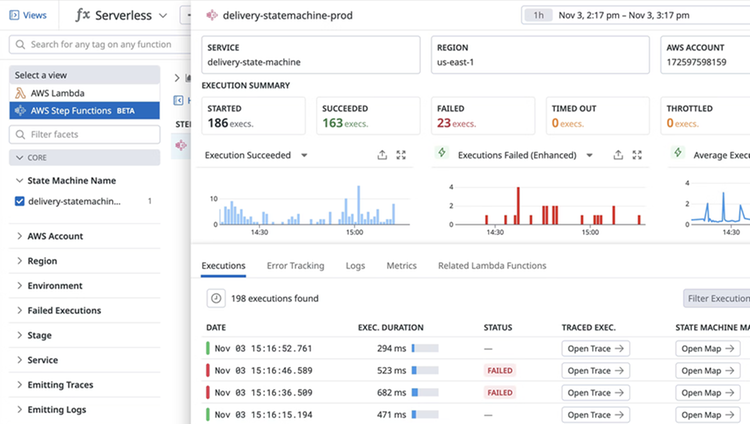Open Executions Failed (Enhanced) dropdown
The image size is (750, 424).
coord(589,155)
